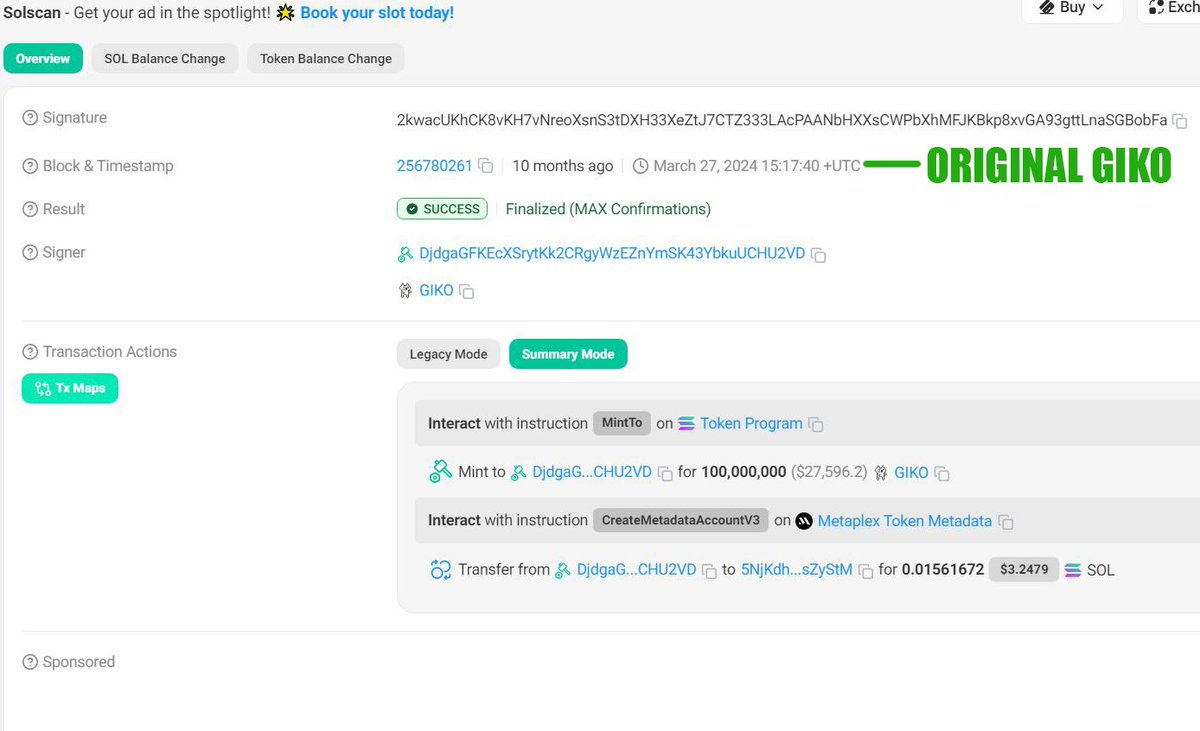Screen dimensions: 1200x731
Task: Open the SOL Balance Change tab
Action: [x=165, y=59]
